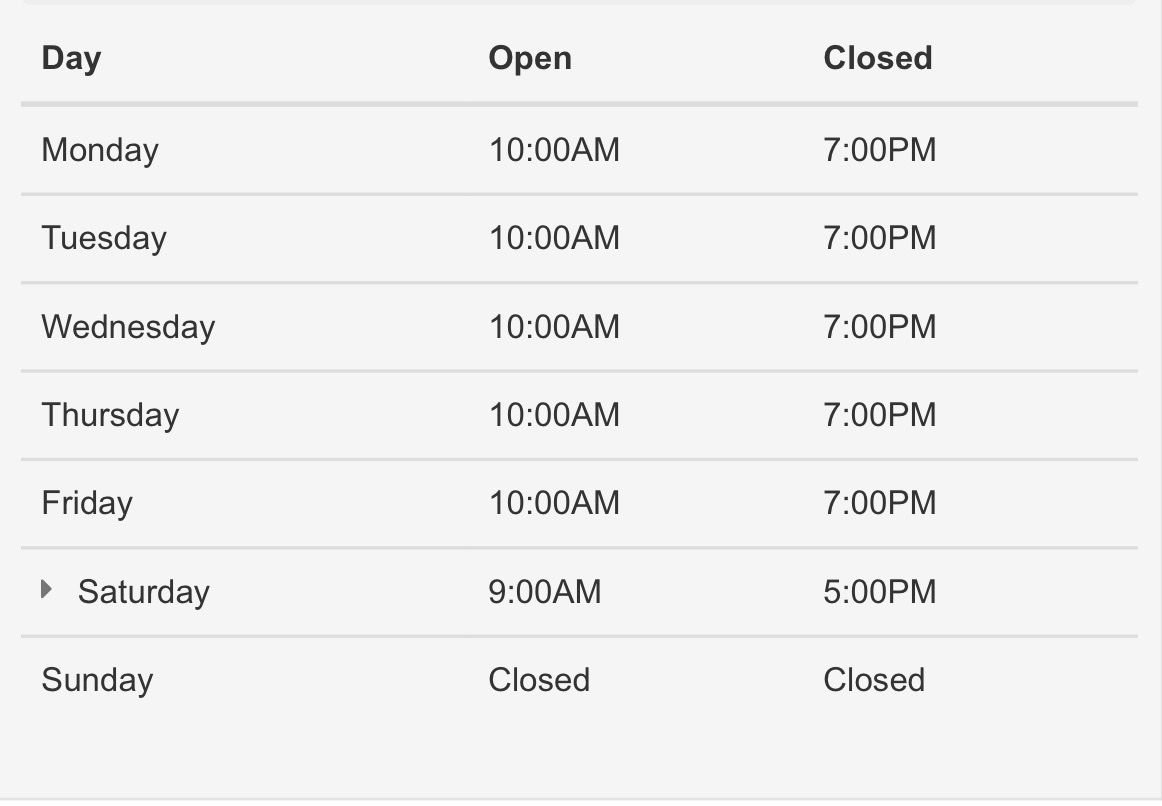
Task: Click Friday's 7:00PM closing time
Action: point(880,503)
